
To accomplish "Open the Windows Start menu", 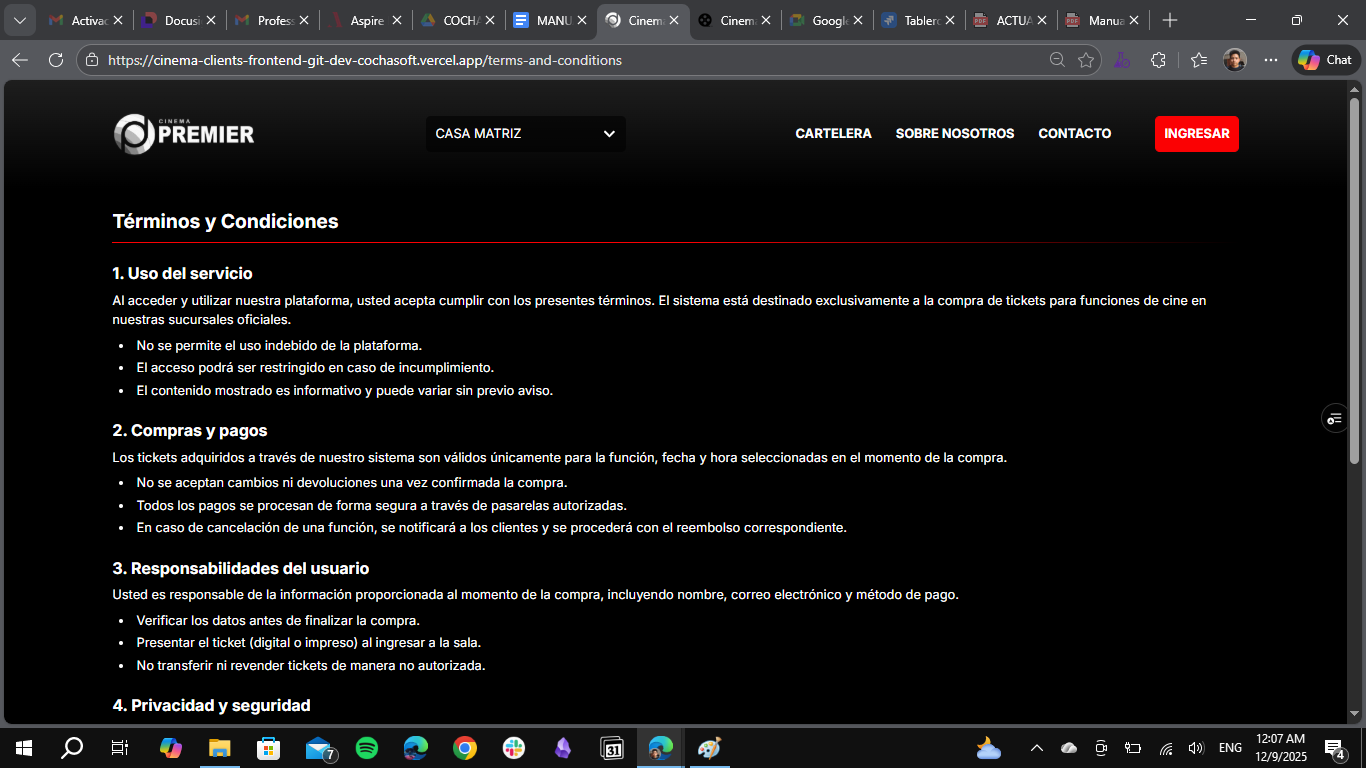I will coord(21,748).
